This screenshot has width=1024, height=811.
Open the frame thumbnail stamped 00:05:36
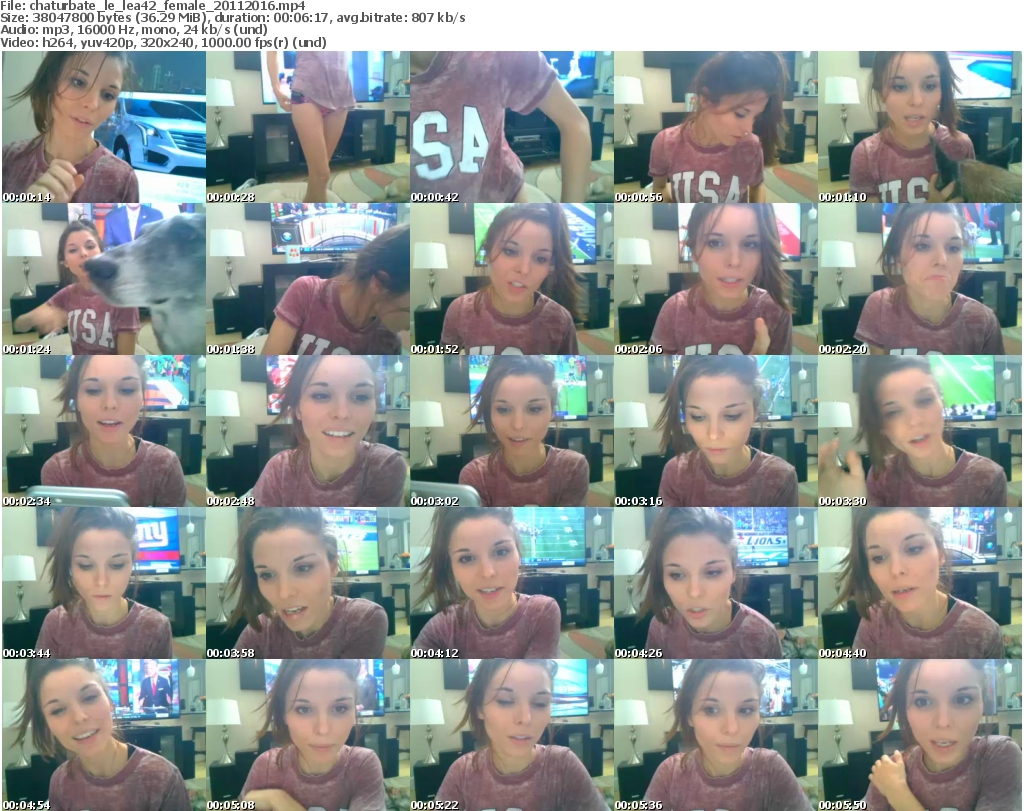[715, 735]
